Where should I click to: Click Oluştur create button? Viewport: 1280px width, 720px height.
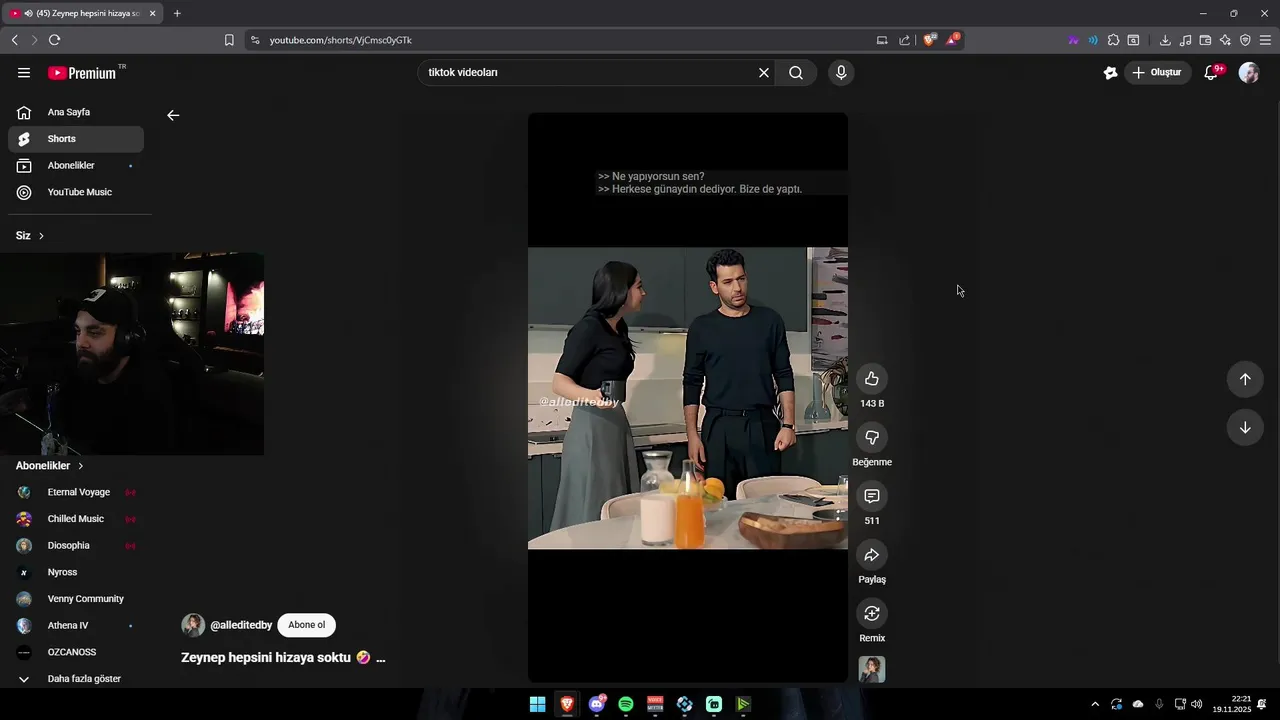click(x=1158, y=72)
